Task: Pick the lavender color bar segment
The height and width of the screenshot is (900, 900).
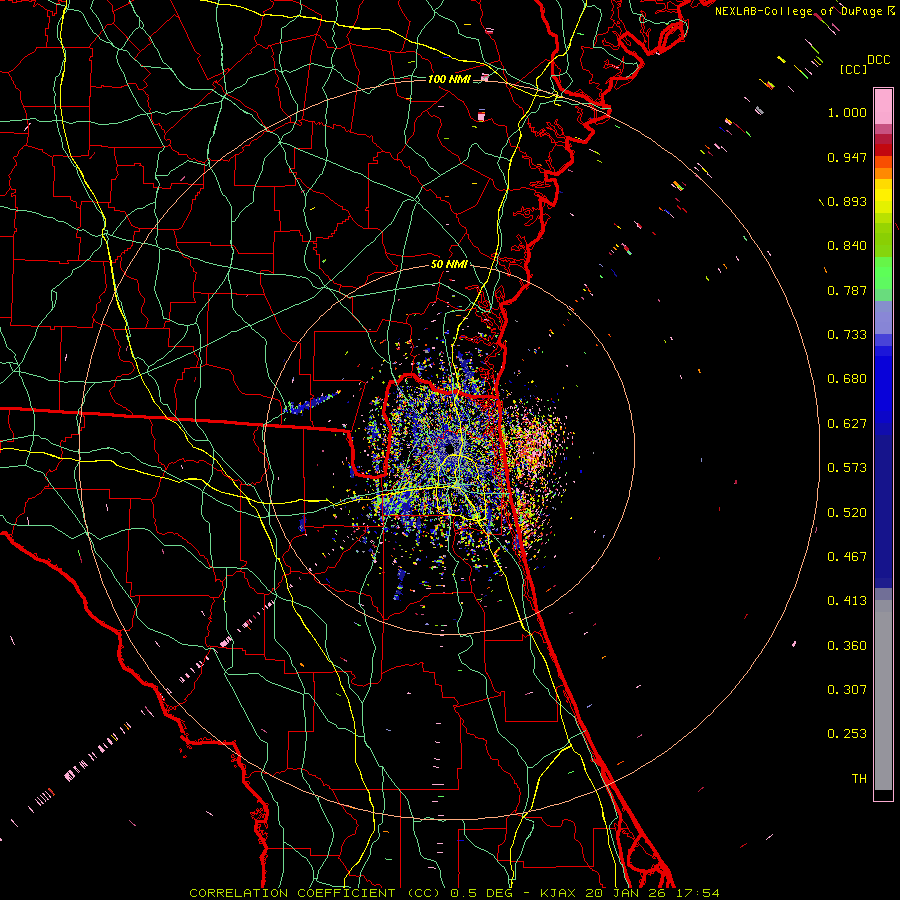Action: click(883, 318)
